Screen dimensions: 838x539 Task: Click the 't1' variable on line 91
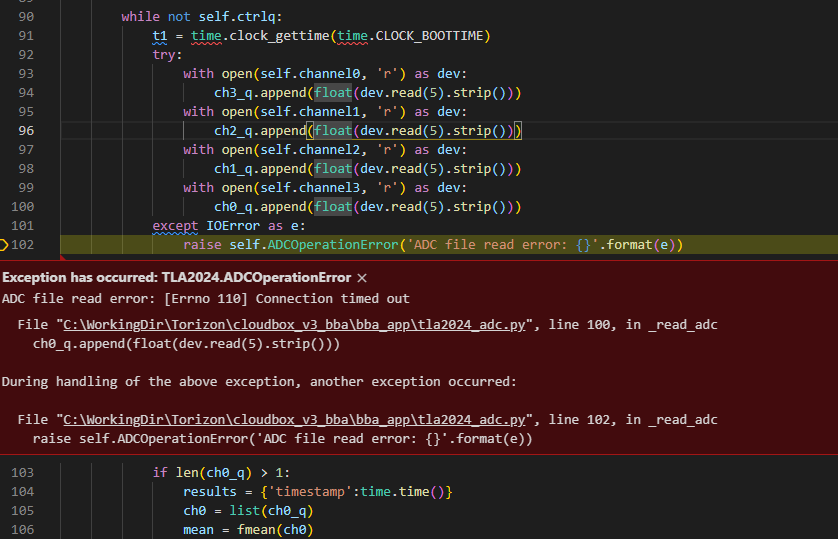(160, 36)
